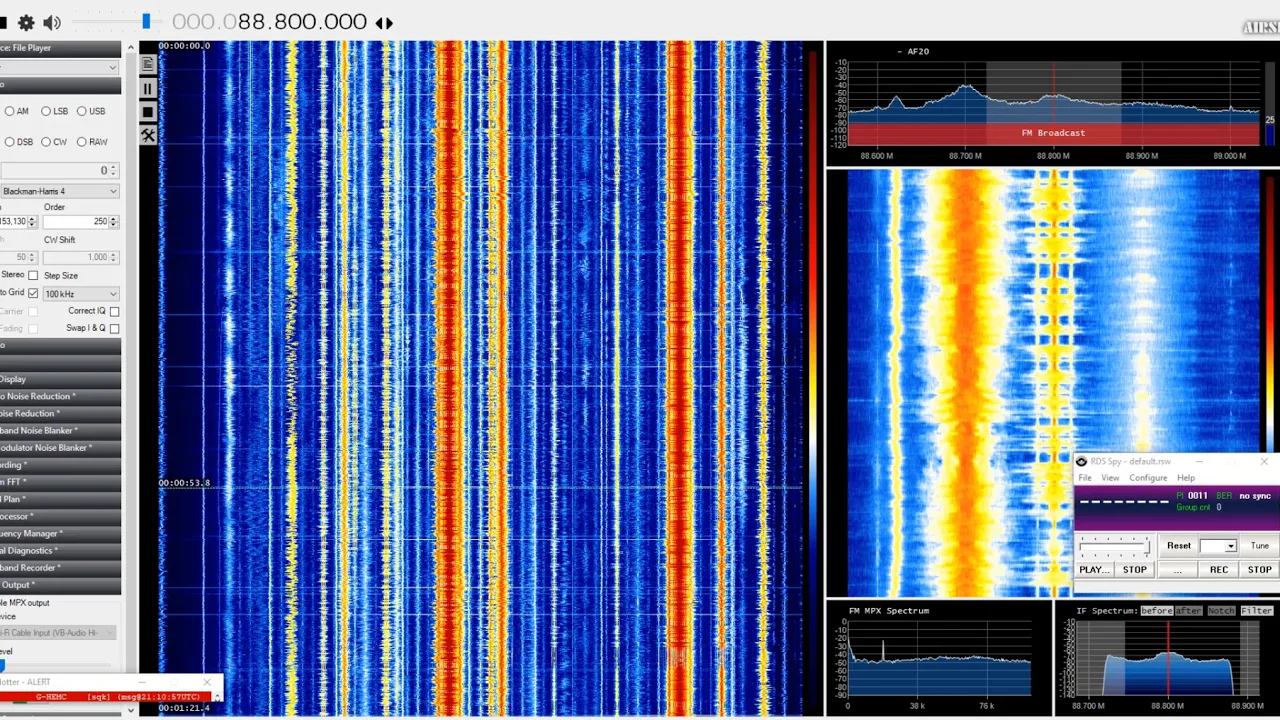1280x720 pixels.
Task: Click the waterfall contrast color gradient bar
Action: point(812,380)
